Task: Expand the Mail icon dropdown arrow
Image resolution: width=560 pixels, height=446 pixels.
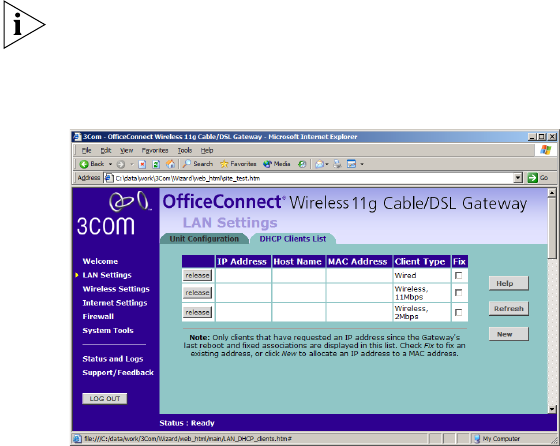Action: pyautogui.click(x=327, y=164)
